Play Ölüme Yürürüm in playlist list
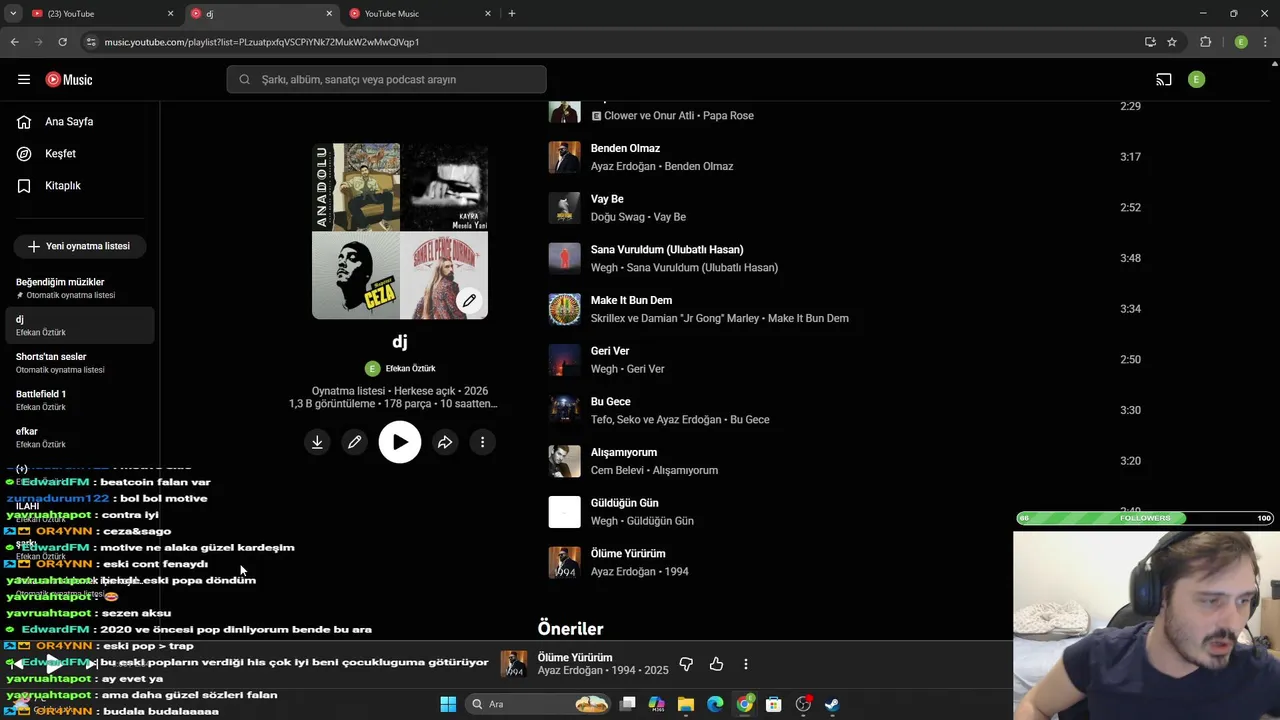Viewport: 1280px width, 720px height. tap(564, 562)
